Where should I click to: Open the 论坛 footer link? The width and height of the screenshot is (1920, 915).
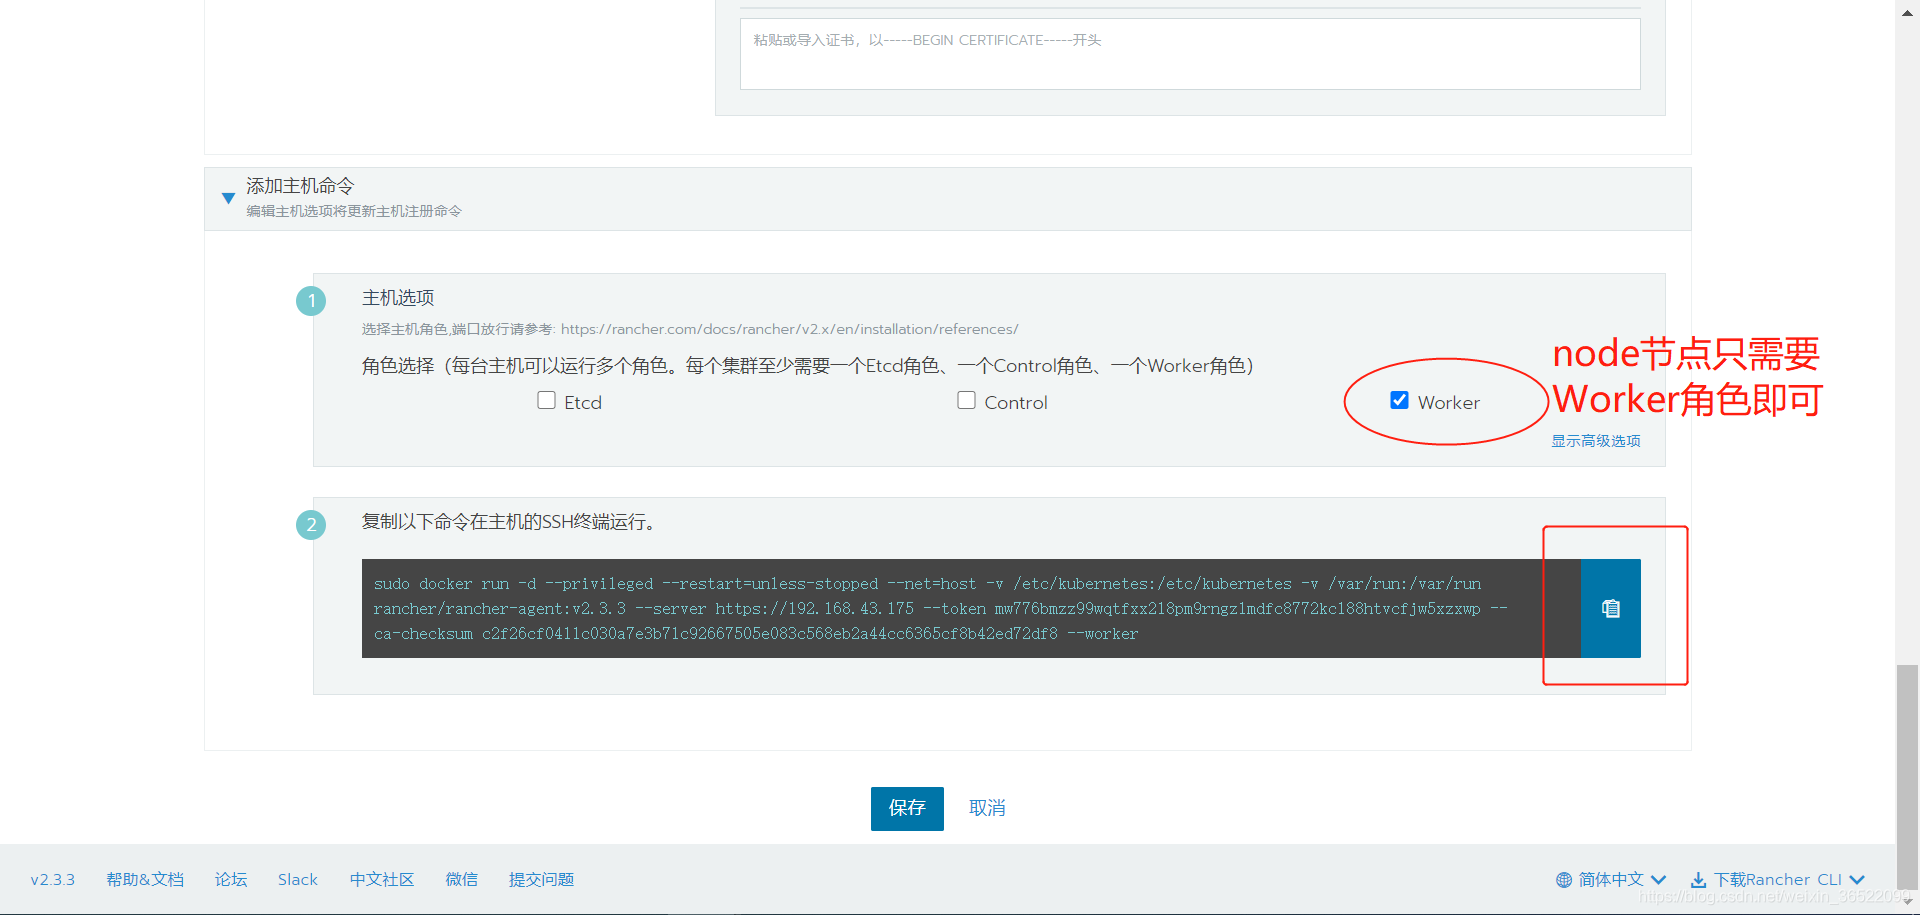click(231, 880)
